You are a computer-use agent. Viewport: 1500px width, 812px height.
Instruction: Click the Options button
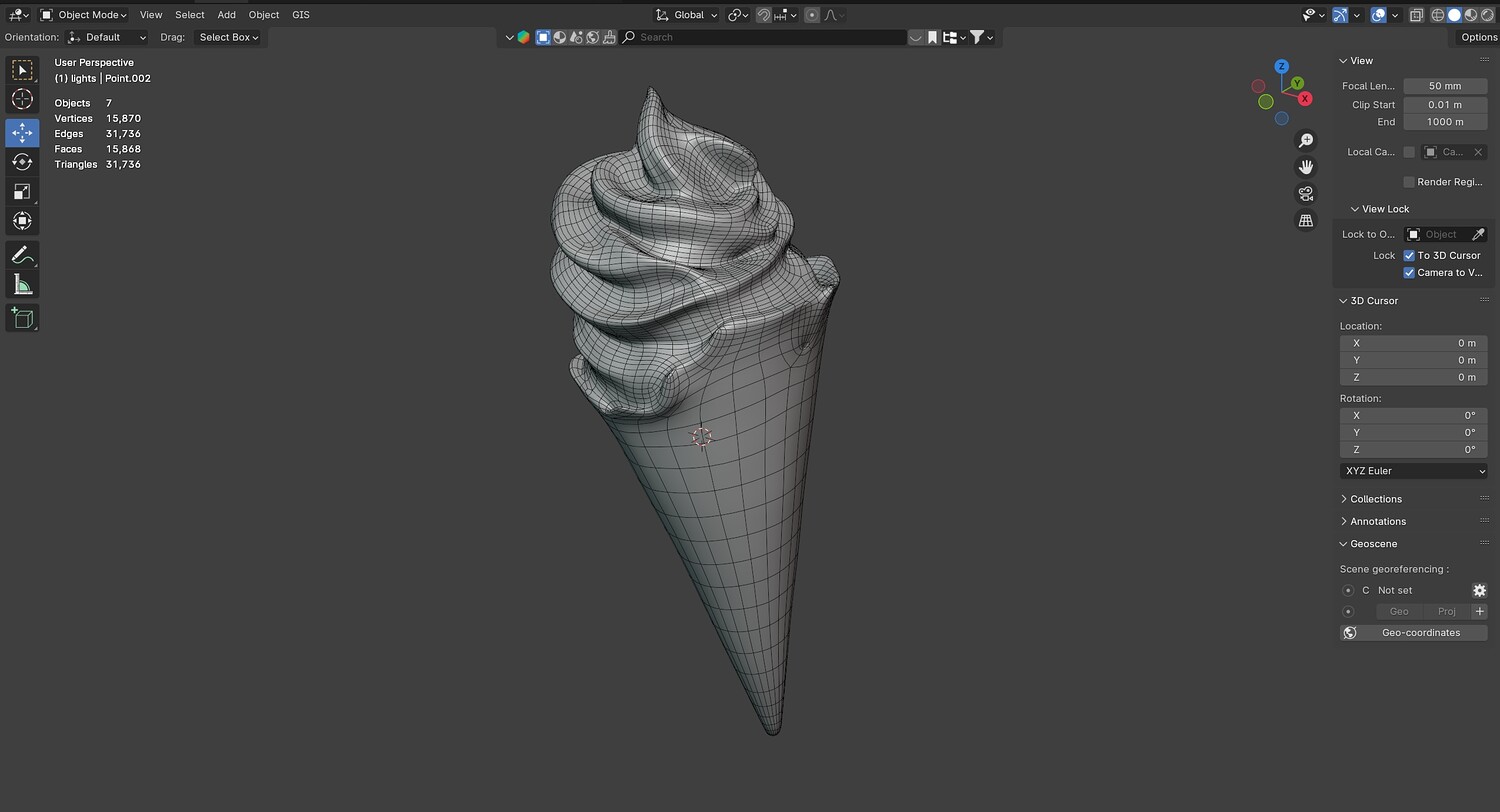click(1478, 37)
